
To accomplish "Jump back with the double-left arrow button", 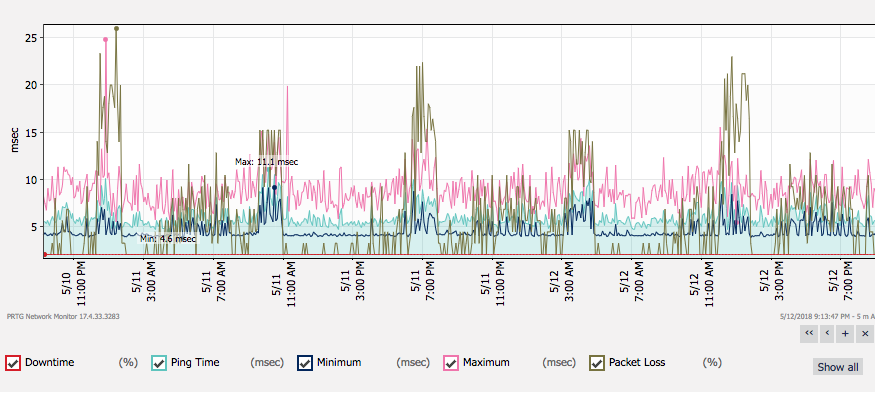I will [809, 334].
